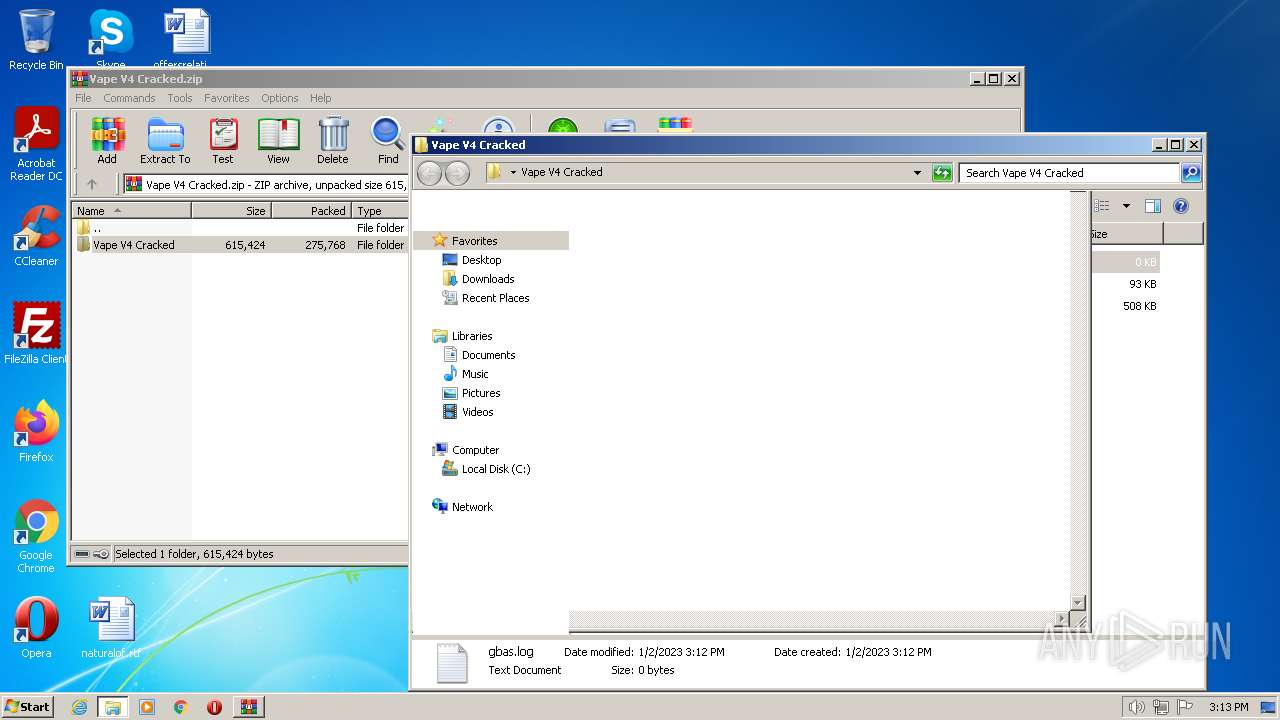The height and width of the screenshot is (720, 1280).
Task: Refresh the Vape V4 Cracked folder
Action: (x=942, y=173)
